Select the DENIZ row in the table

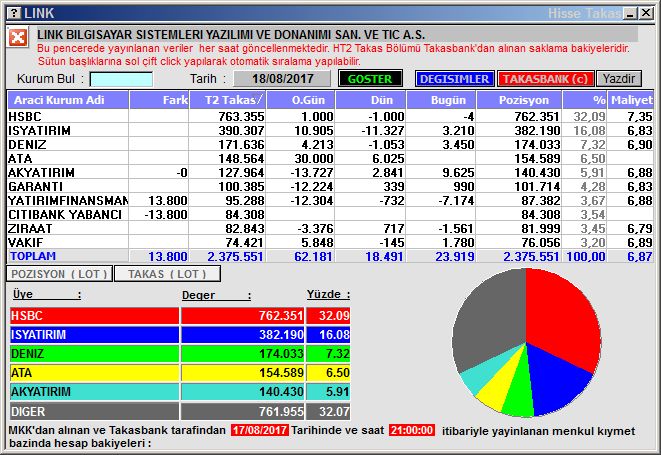330,144
